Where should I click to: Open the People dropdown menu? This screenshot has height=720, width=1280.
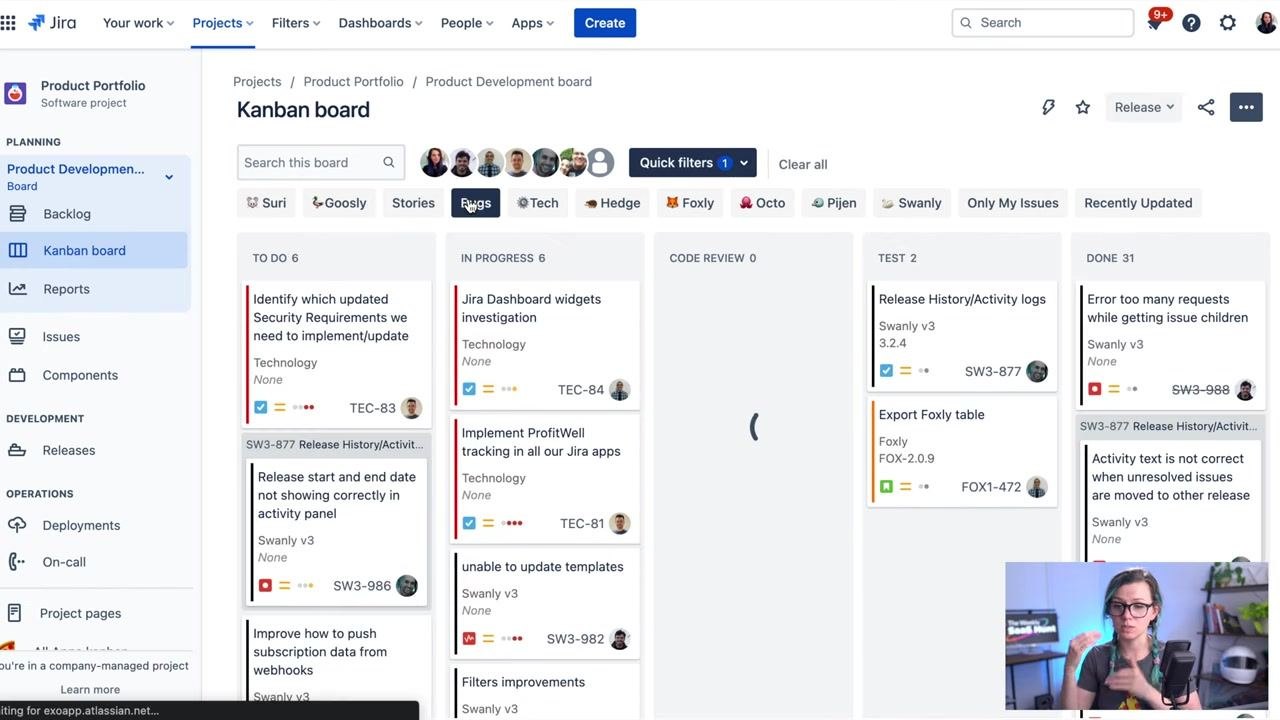[x=467, y=23]
